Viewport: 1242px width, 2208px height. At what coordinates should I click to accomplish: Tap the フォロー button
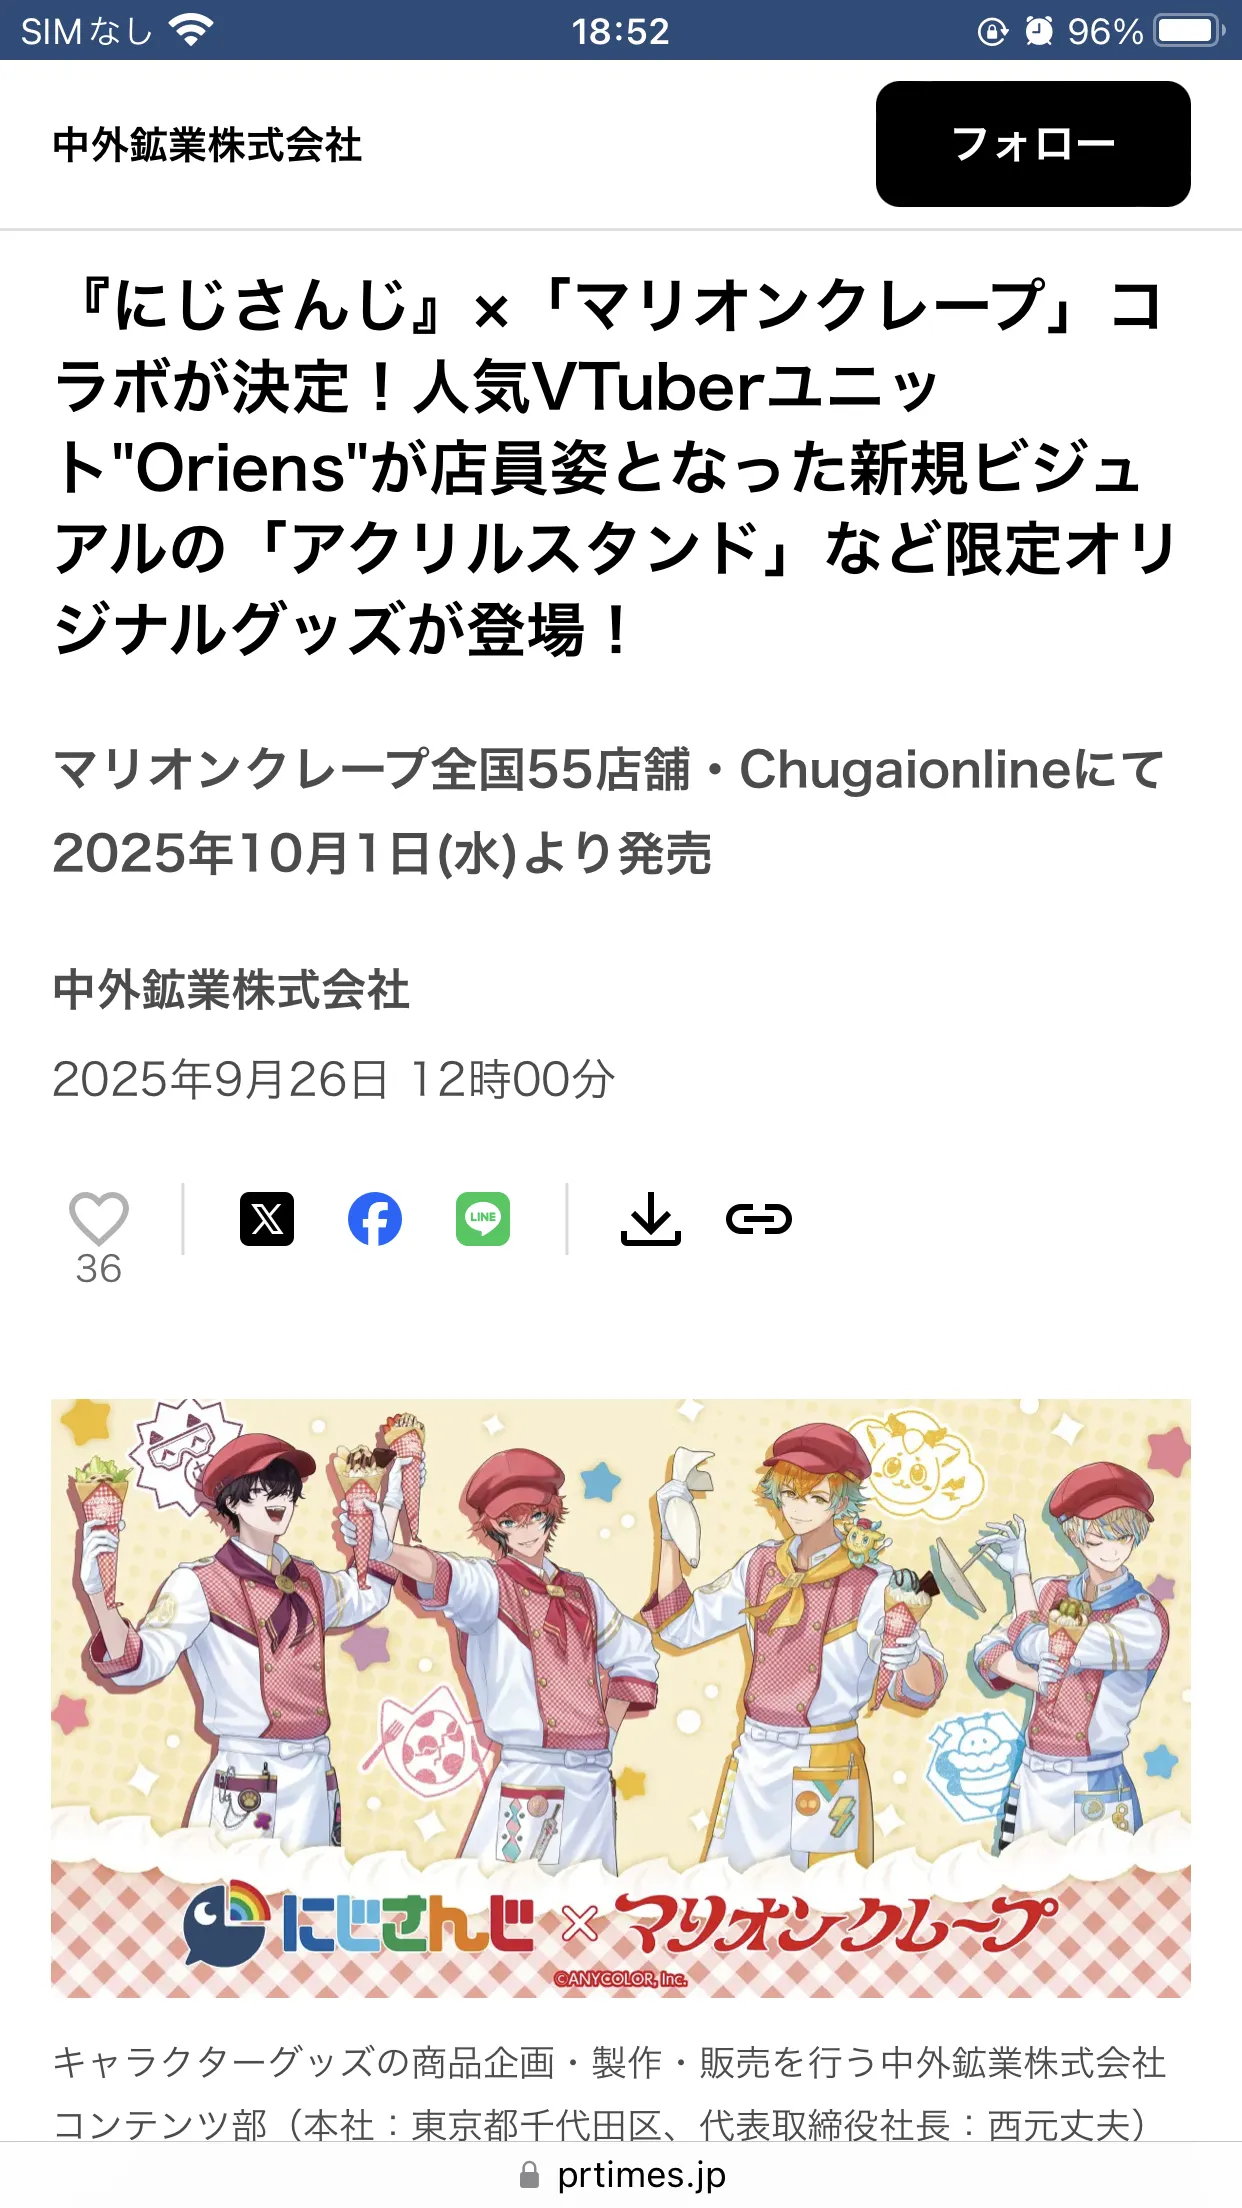click(1033, 144)
